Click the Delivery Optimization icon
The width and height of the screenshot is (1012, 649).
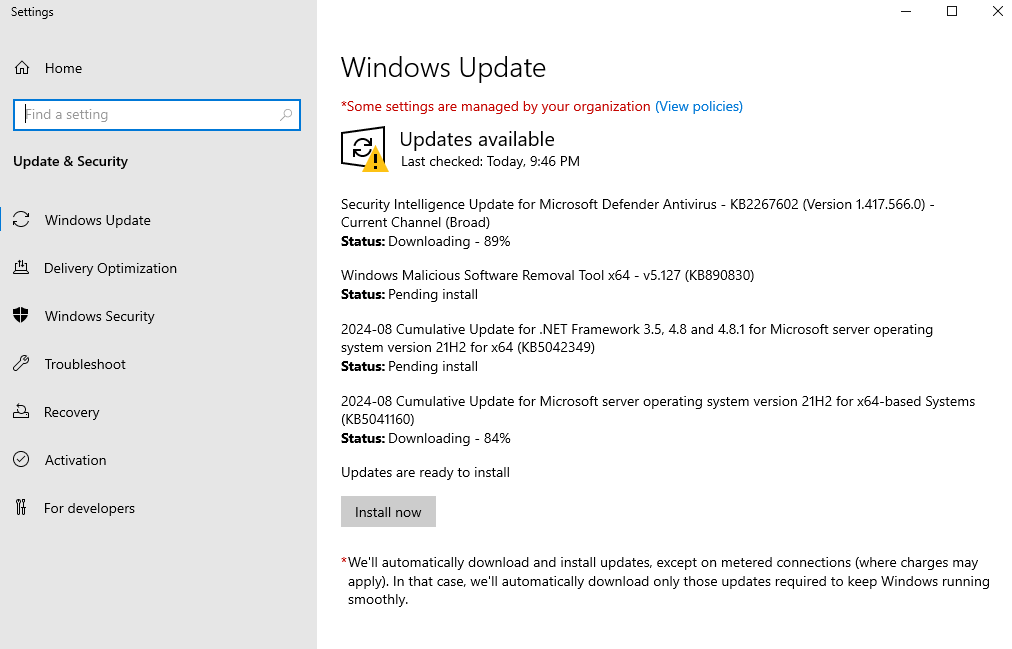(21, 268)
